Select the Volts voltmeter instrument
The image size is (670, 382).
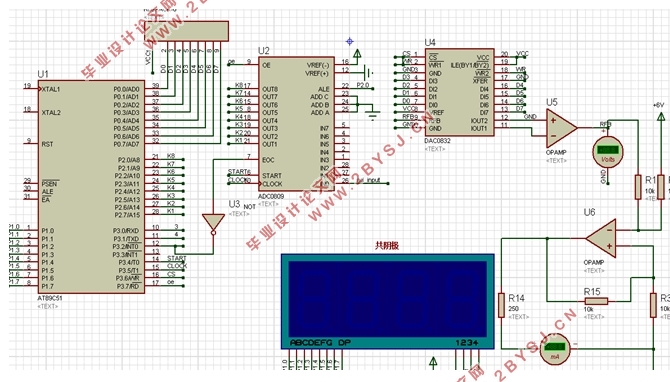pyautogui.click(x=608, y=153)
